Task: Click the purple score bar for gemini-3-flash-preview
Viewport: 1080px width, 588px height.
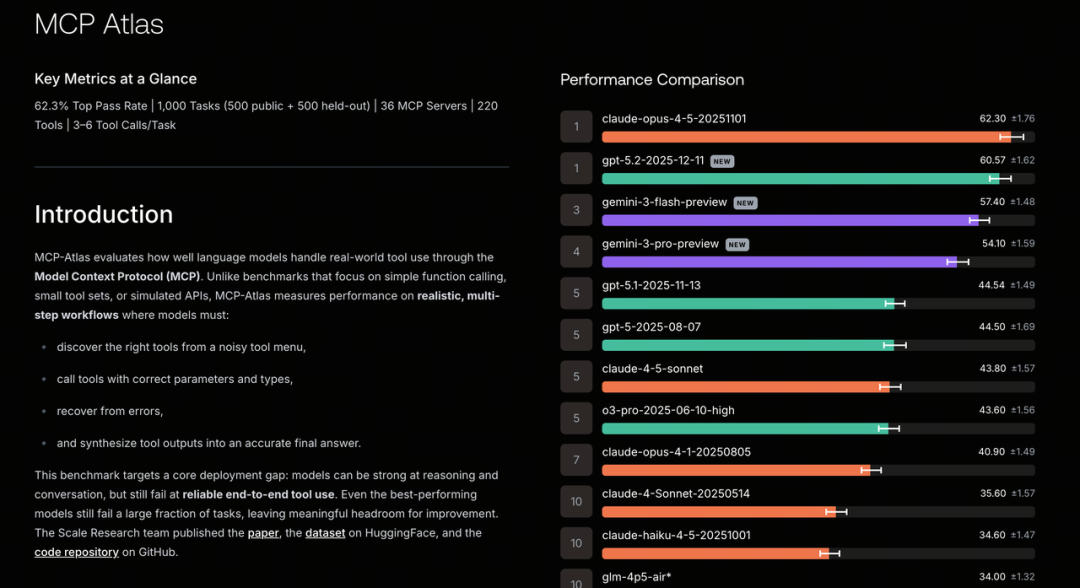Action: pos(790,220)
